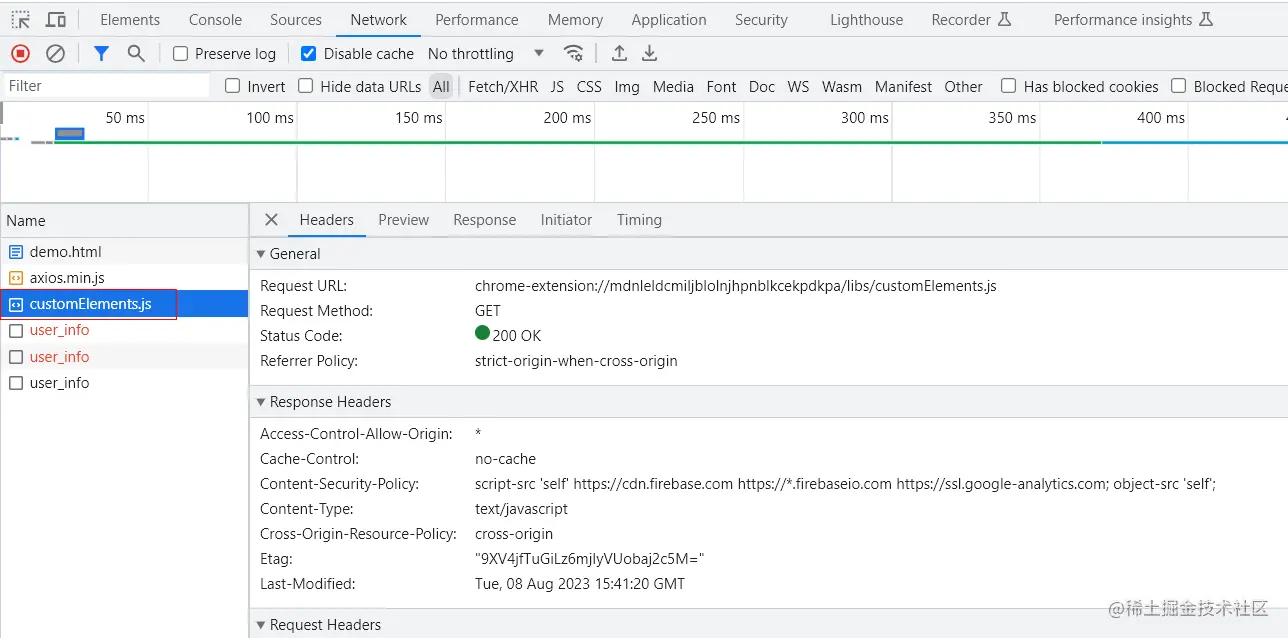Activate the inspect element picker icon

(20, 20)
